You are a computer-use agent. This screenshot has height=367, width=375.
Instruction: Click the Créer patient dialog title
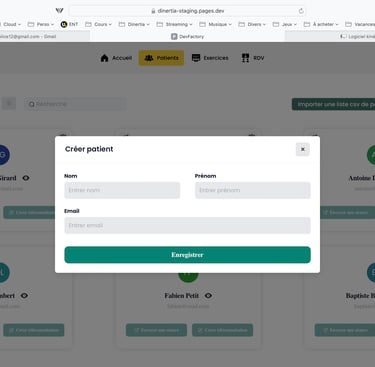click(x=89, y=149)
